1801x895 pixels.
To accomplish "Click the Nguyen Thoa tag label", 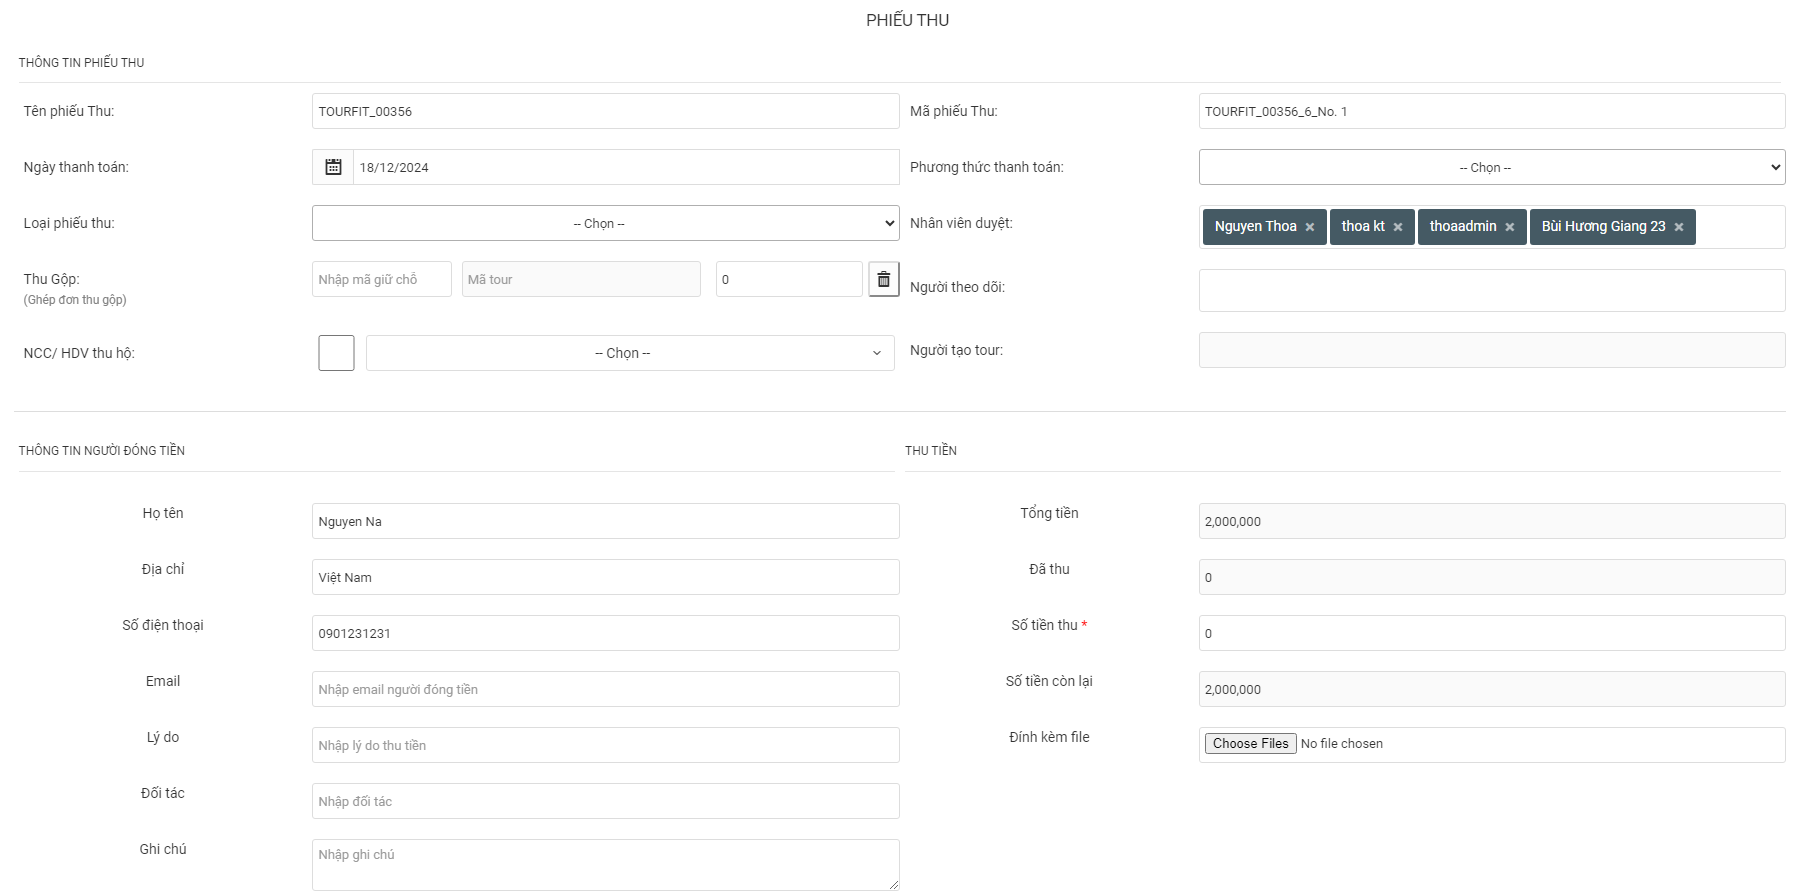I will coord(1255,226).
